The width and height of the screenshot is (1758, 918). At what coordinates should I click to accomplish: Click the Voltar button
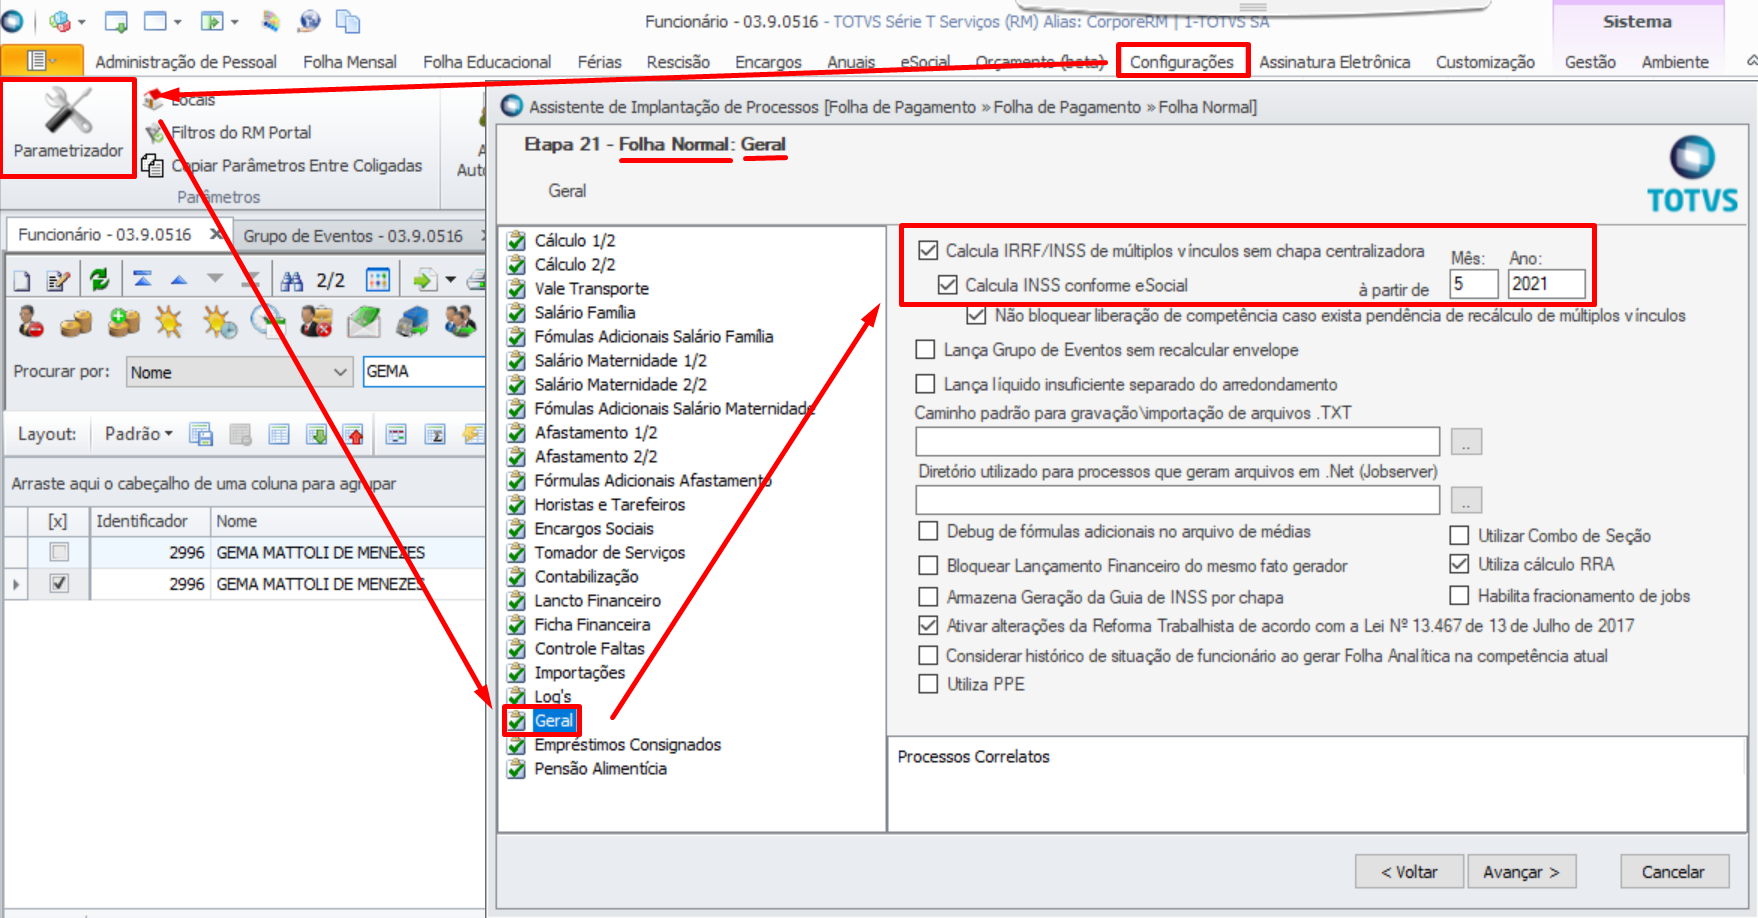[x=1409, y=872]
